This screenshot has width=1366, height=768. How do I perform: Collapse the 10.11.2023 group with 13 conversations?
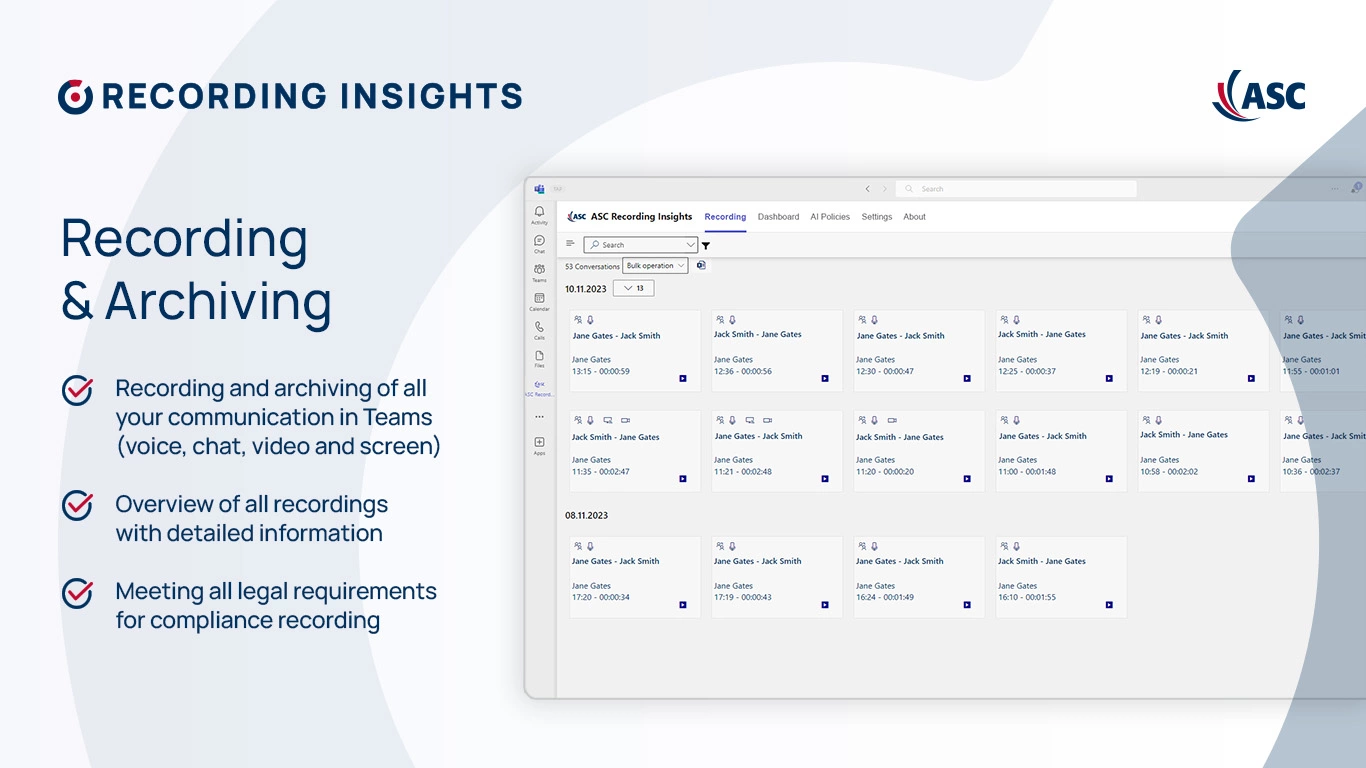click(633, 288)
